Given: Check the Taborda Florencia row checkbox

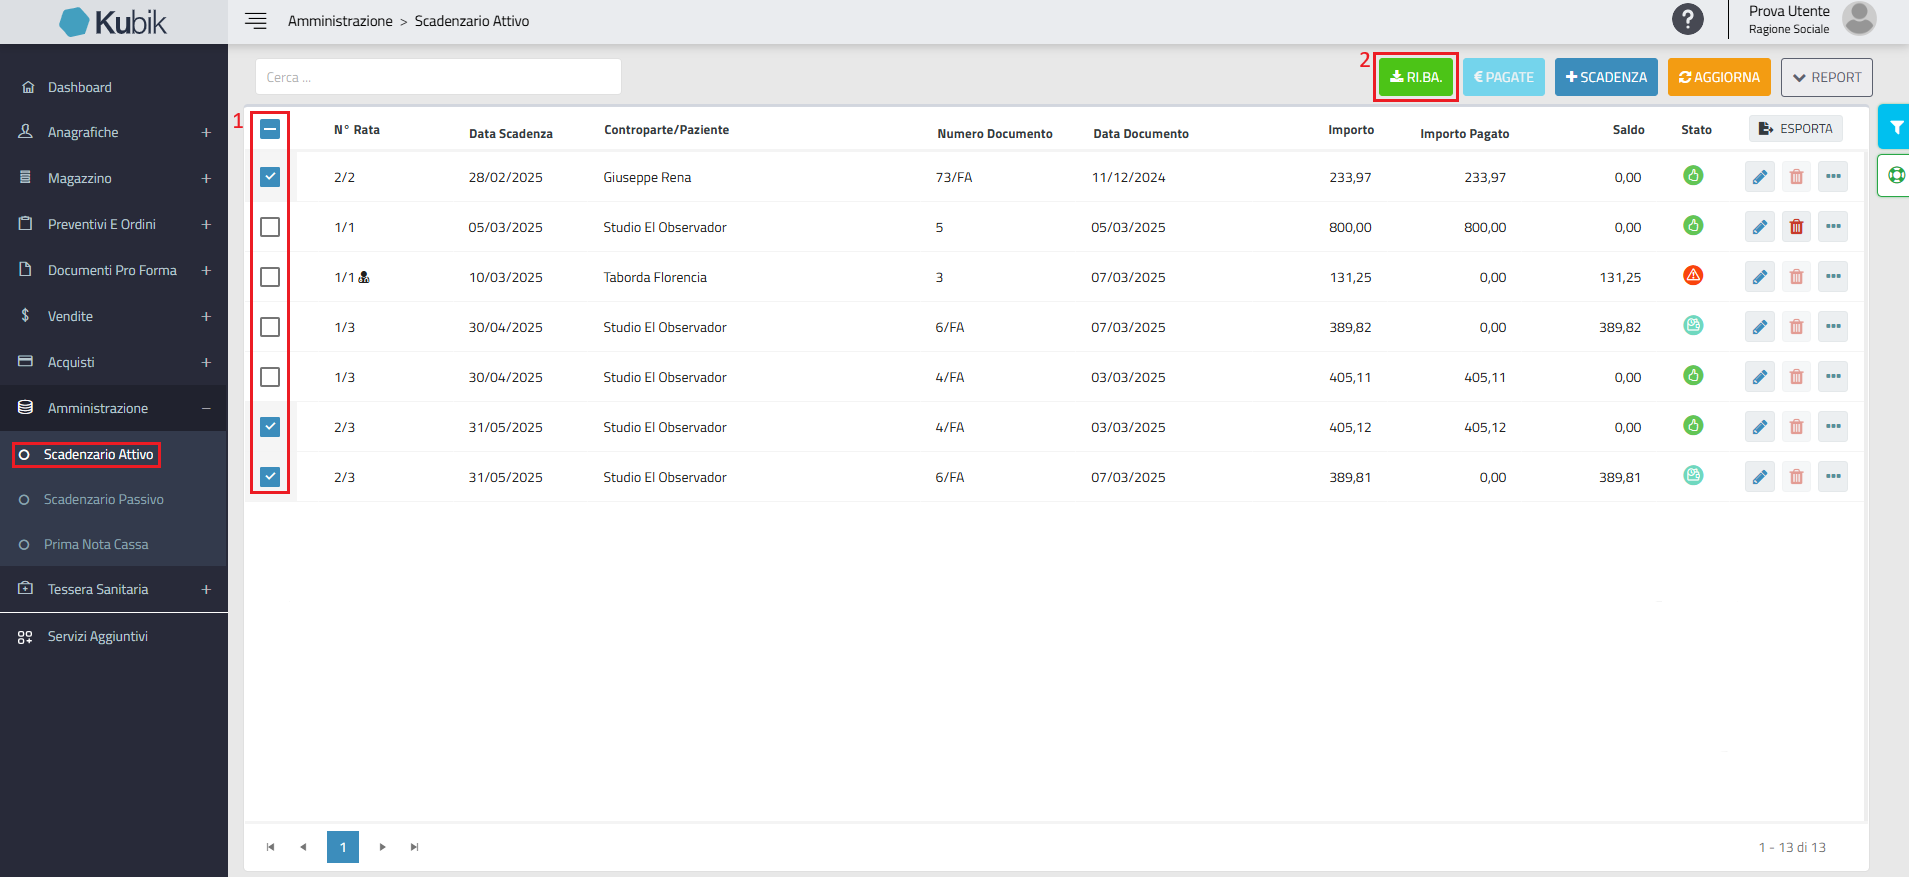Looking at the screenshot, I should (x=270, y=277).
